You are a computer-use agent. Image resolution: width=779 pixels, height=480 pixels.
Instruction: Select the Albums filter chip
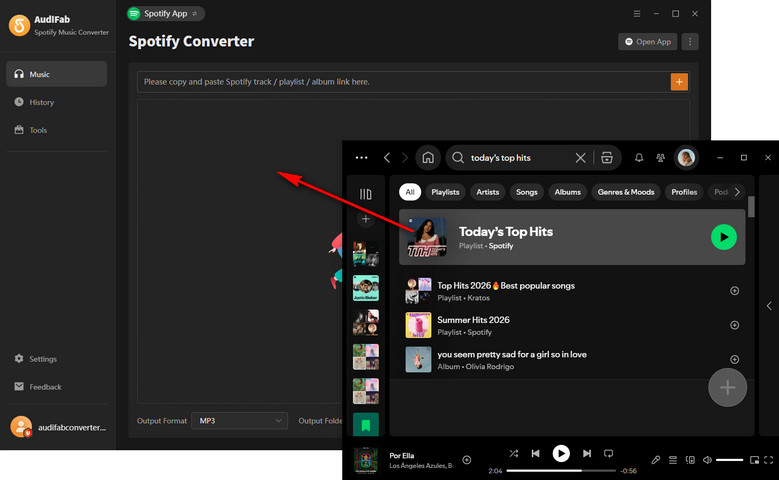(x=567, y=192)
